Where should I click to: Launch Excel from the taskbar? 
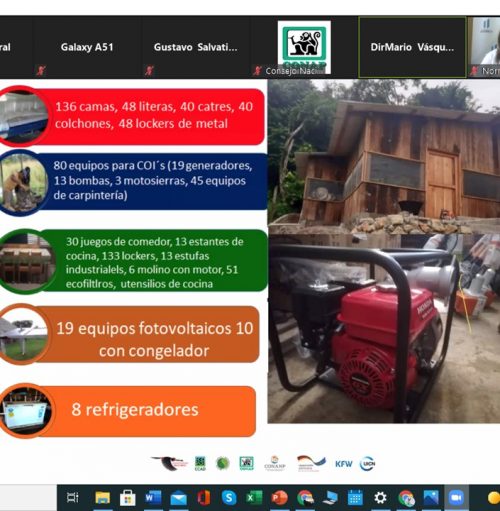pos(254,498)
